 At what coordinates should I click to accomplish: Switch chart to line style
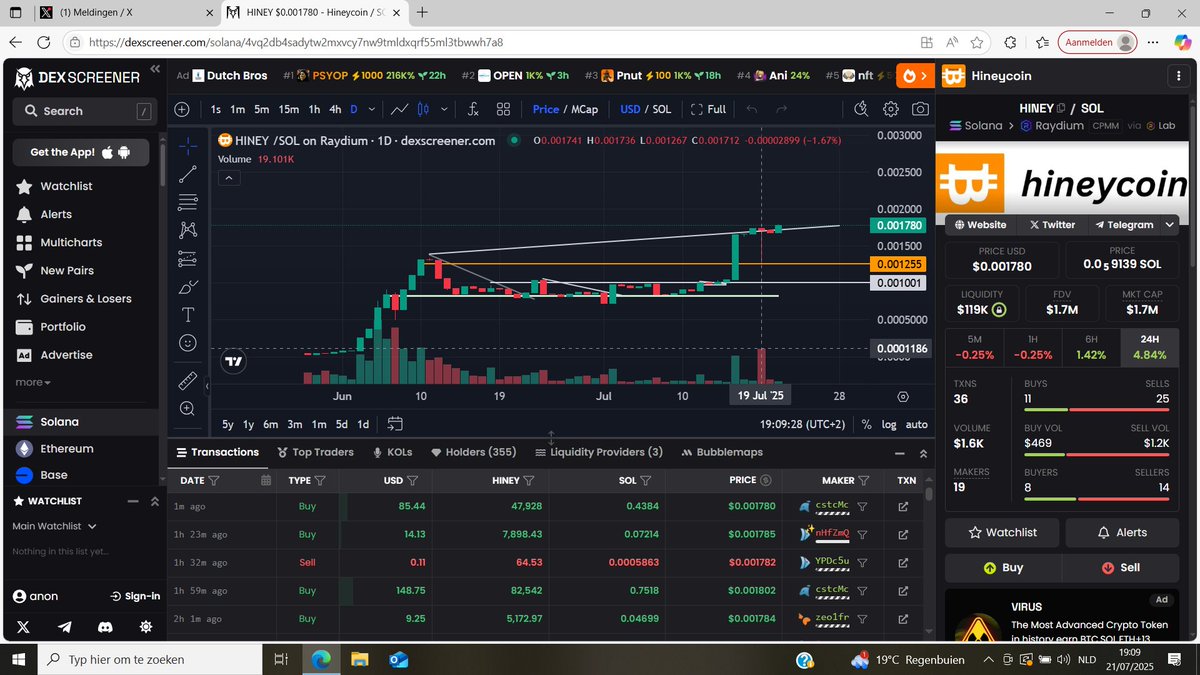399,109
